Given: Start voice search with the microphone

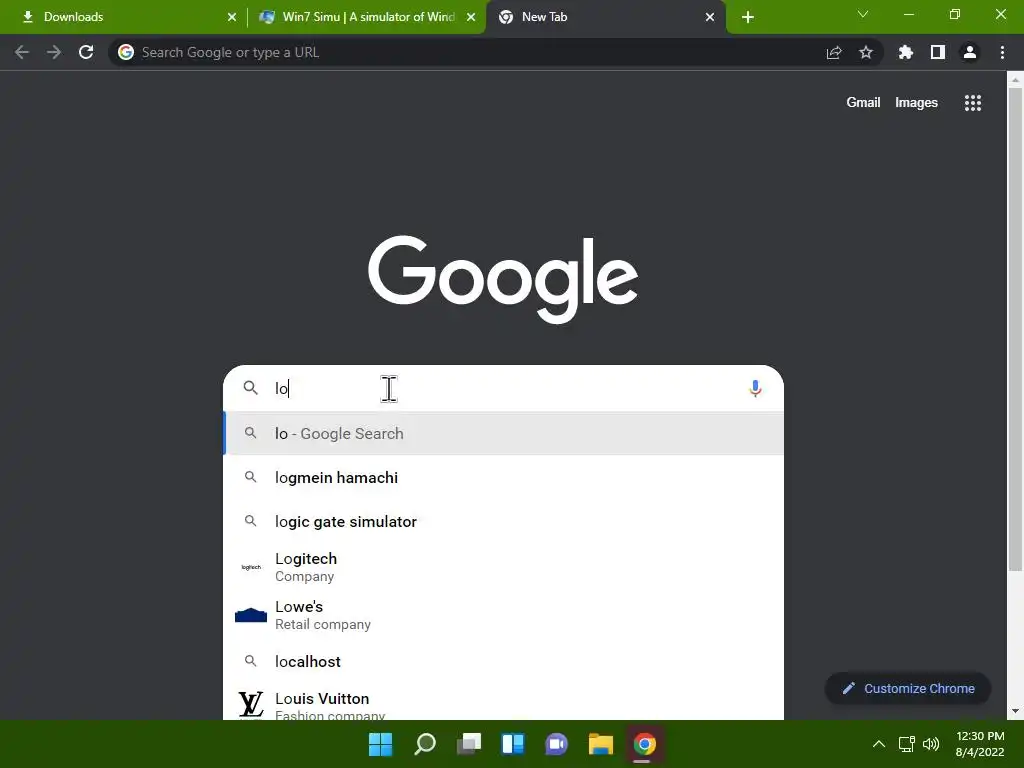Looking at the screenshot, I should [x=755, y=389].
